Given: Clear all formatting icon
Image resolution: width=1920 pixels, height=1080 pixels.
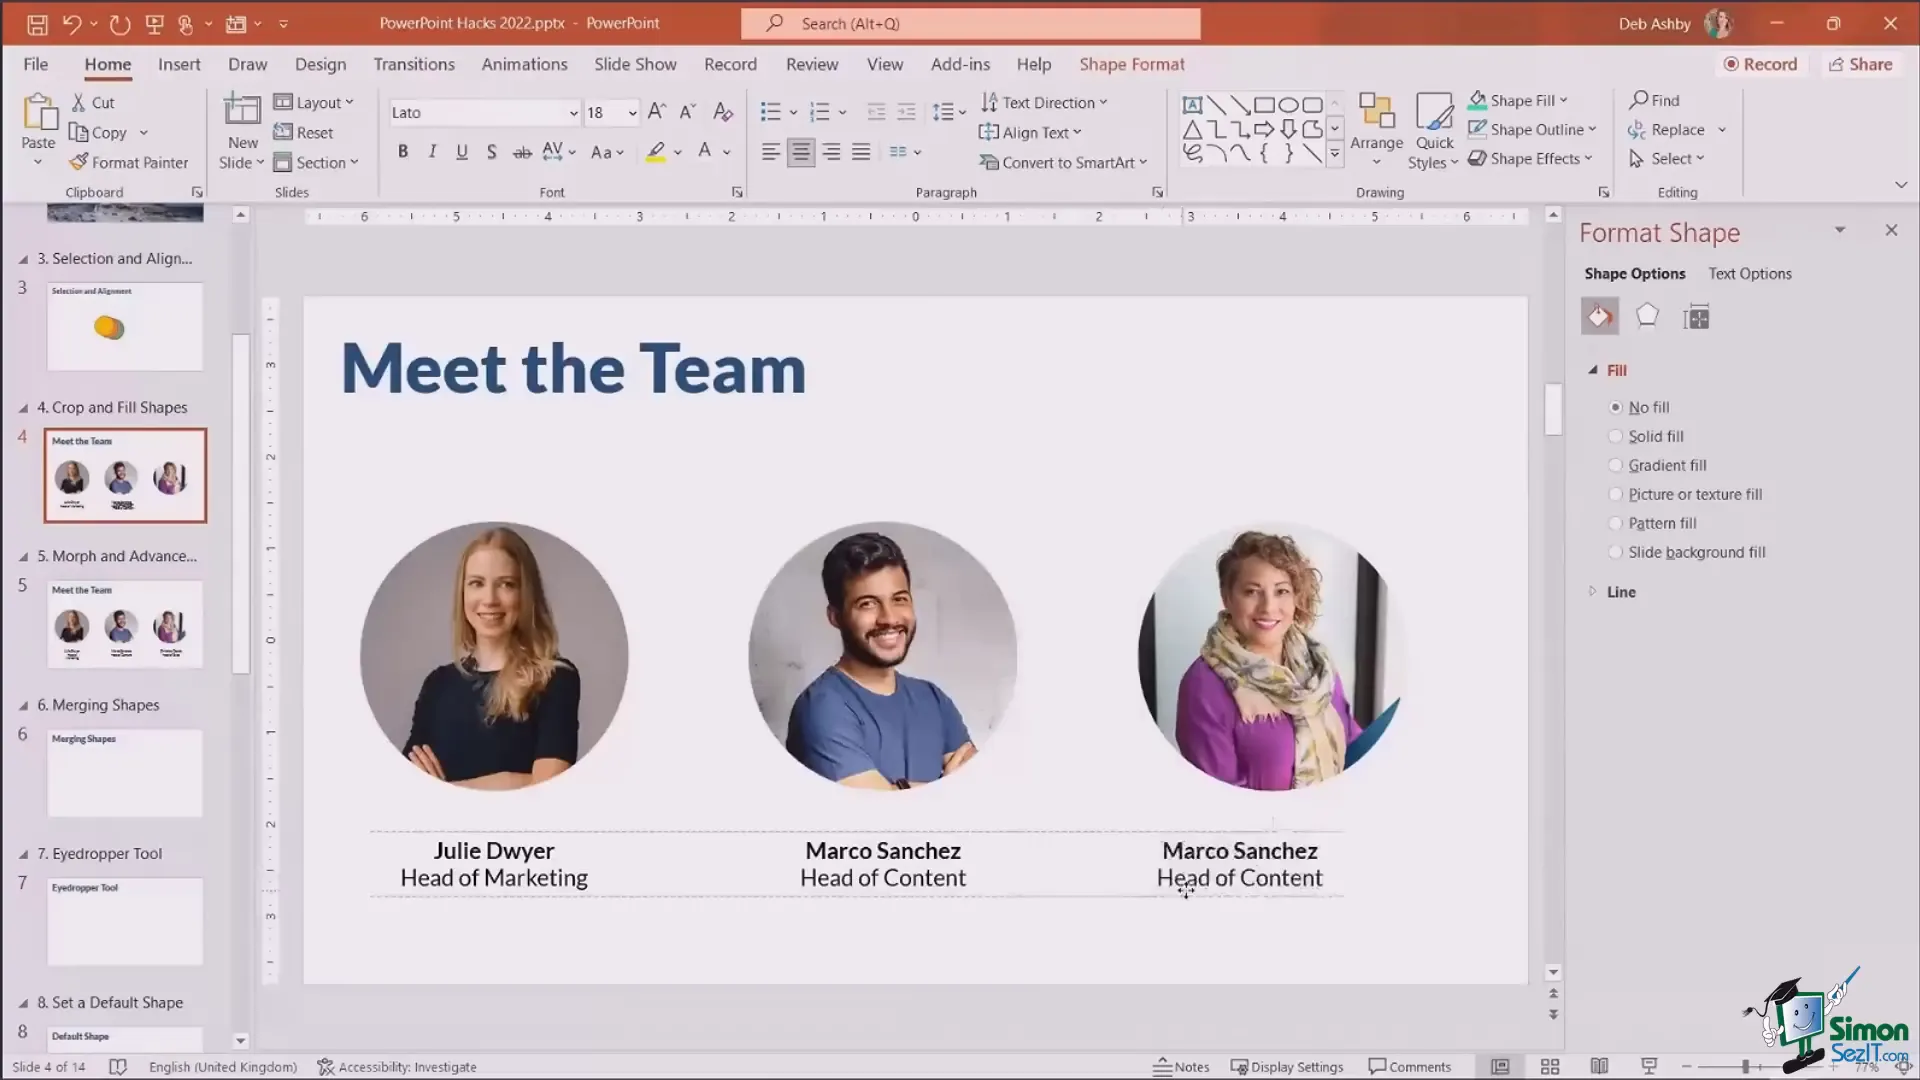Looking at the screenshot, I should click(x=723, y=112).
